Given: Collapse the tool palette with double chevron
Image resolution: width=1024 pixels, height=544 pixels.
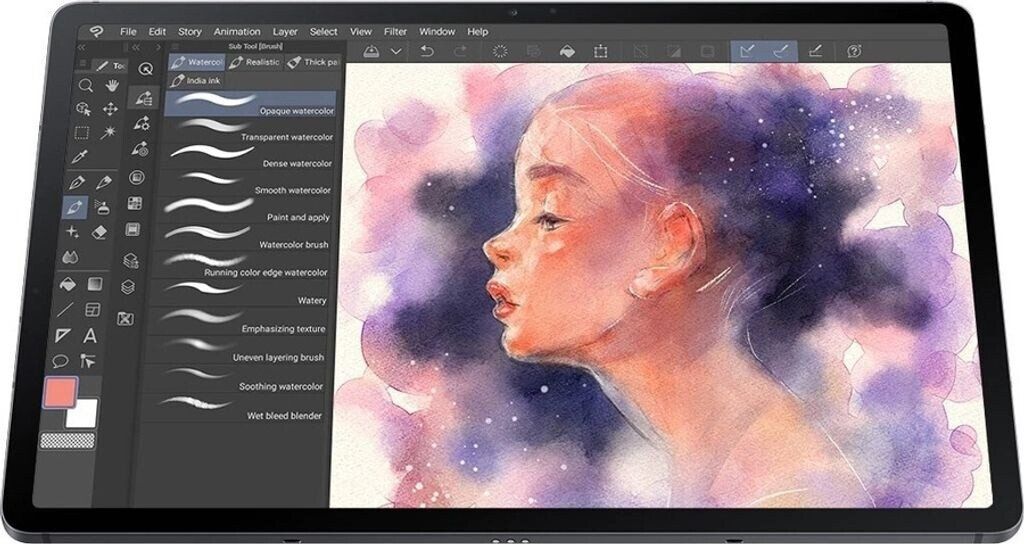Looking at the screenshot, I should pyautogui.click(x=82, y=46).
